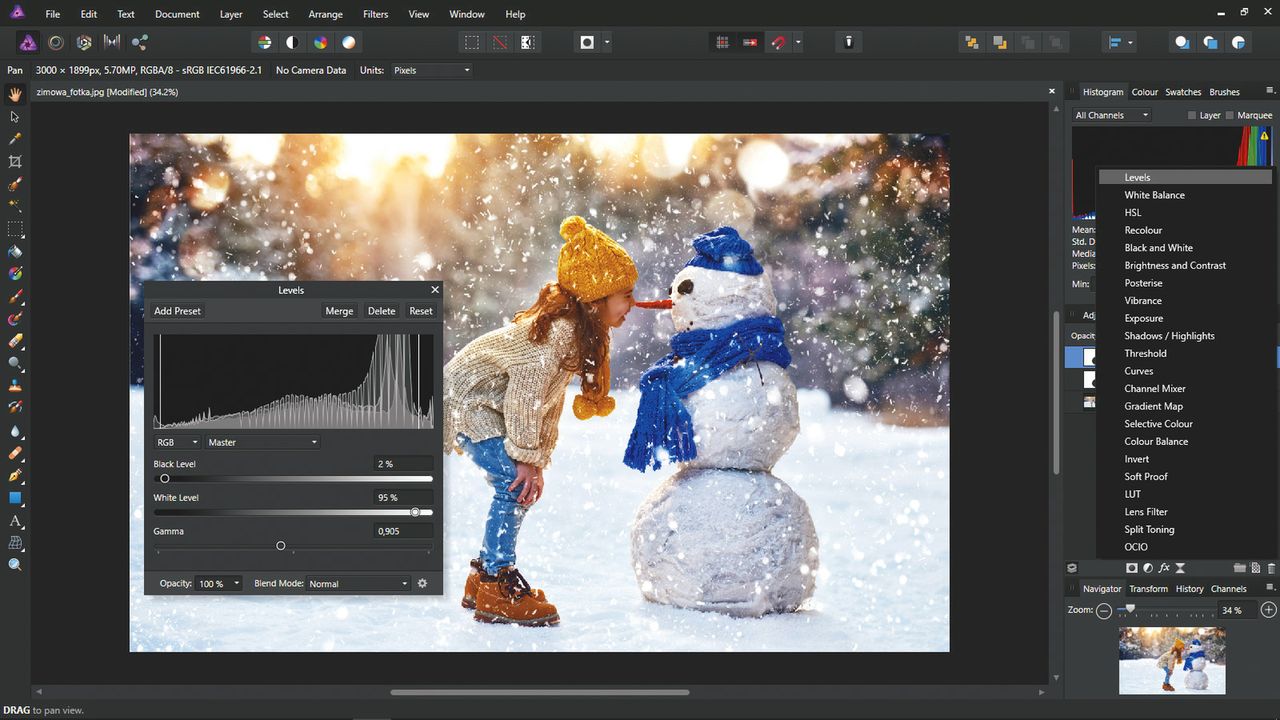
Task: Open the Master channel dropdown in Levels
Action: click(262, 442)
